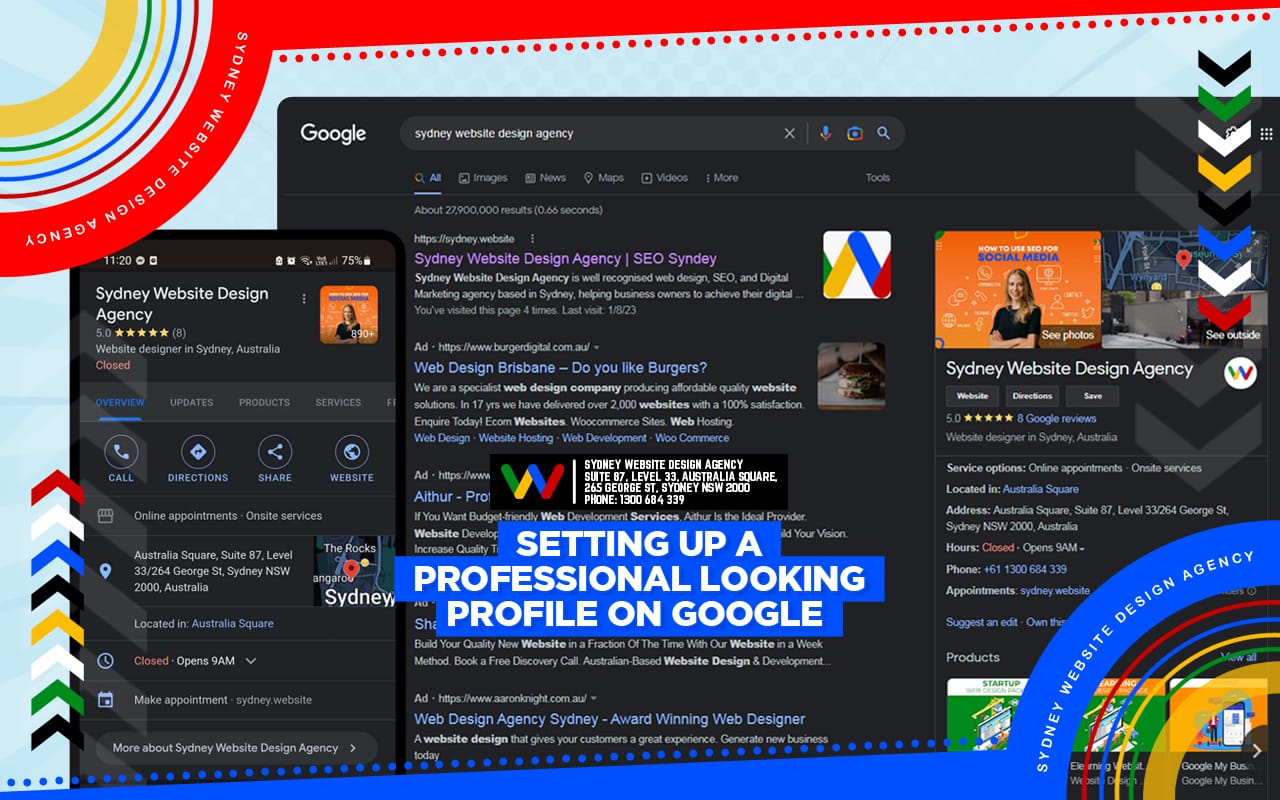Screen dimensions: 1280x800
Task: Open the Google apps grid icon
Action: click(x=1268, y=132)
